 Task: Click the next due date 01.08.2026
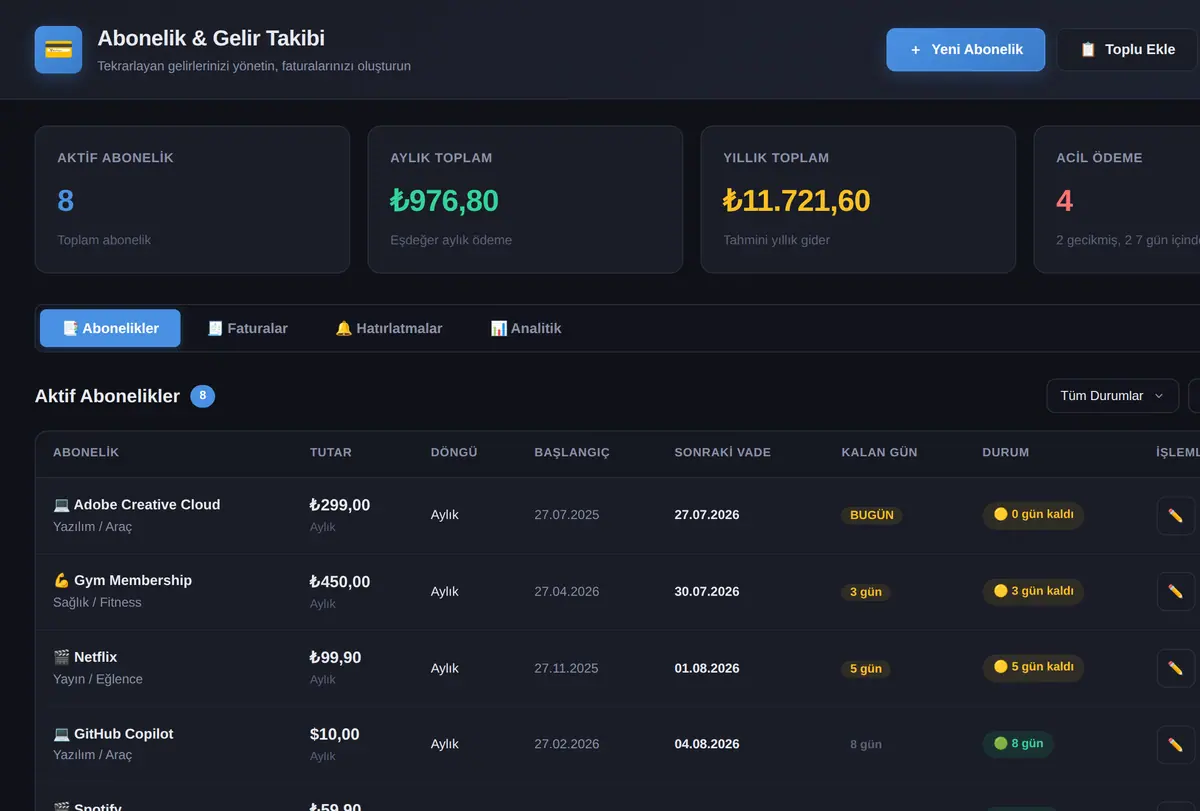707,668
